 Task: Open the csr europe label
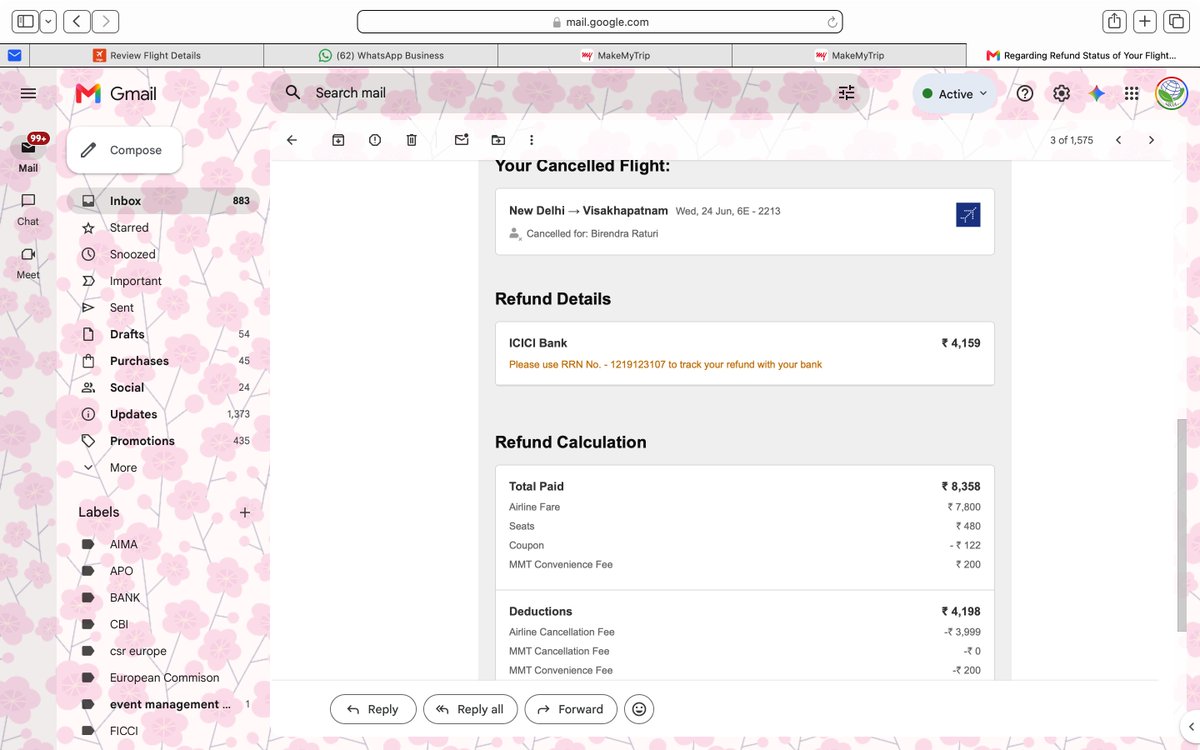click(163, 651)
